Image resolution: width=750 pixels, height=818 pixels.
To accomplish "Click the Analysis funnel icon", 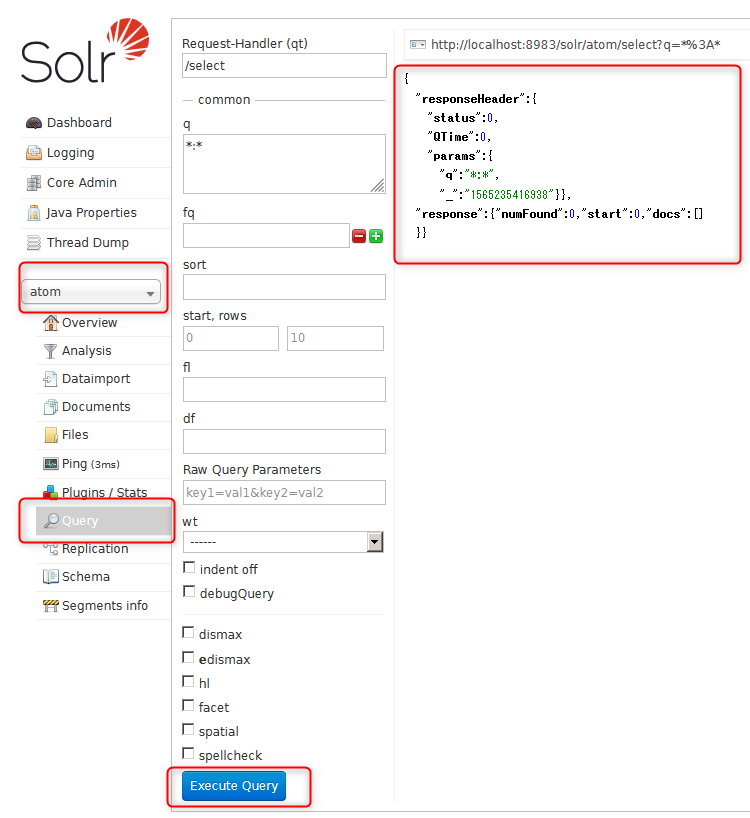I will click(x=51, y=351).
